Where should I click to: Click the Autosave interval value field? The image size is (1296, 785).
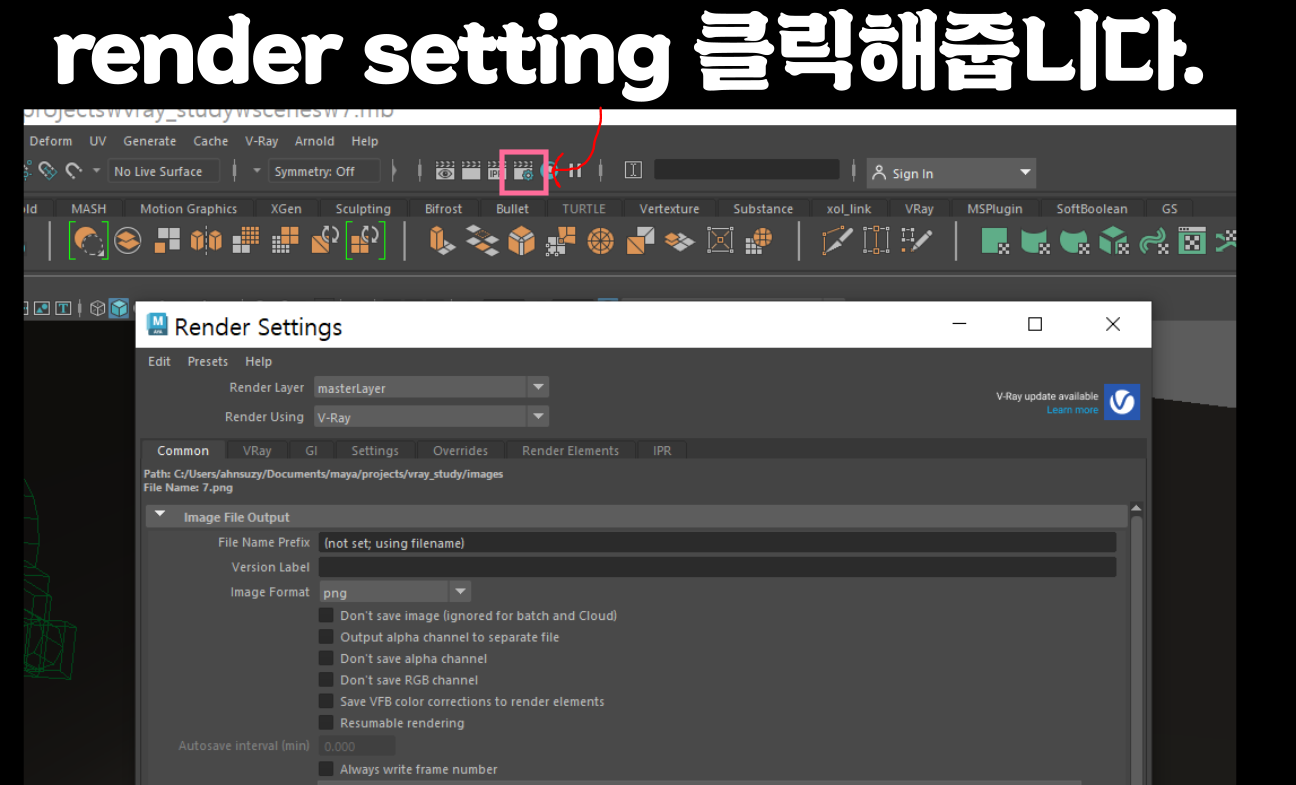coord(357,746)
